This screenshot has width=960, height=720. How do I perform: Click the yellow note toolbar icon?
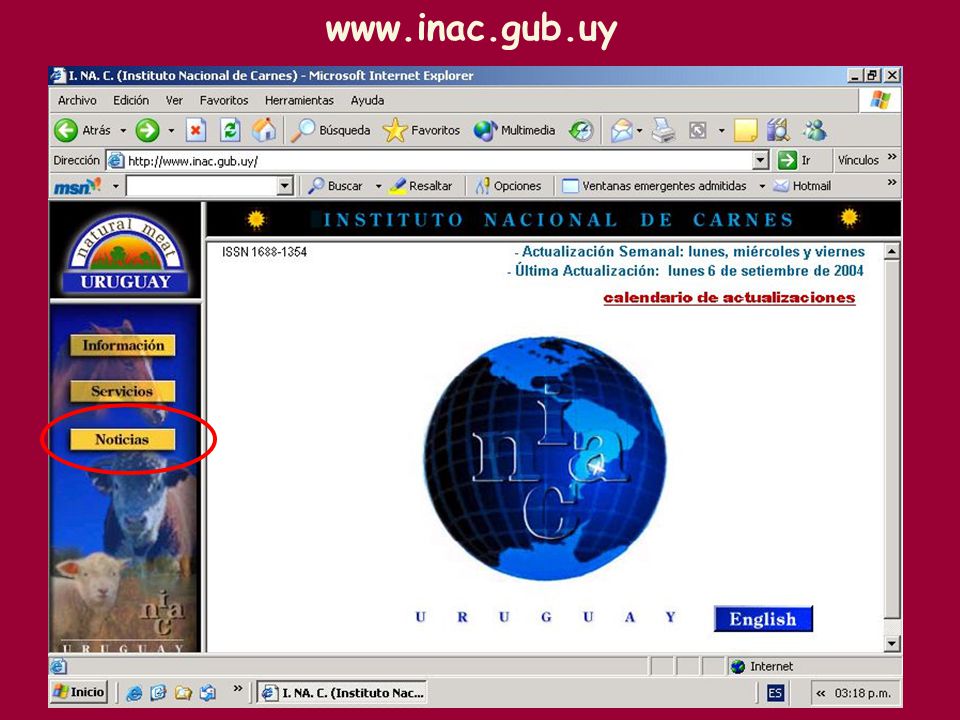tap(746, 130)
